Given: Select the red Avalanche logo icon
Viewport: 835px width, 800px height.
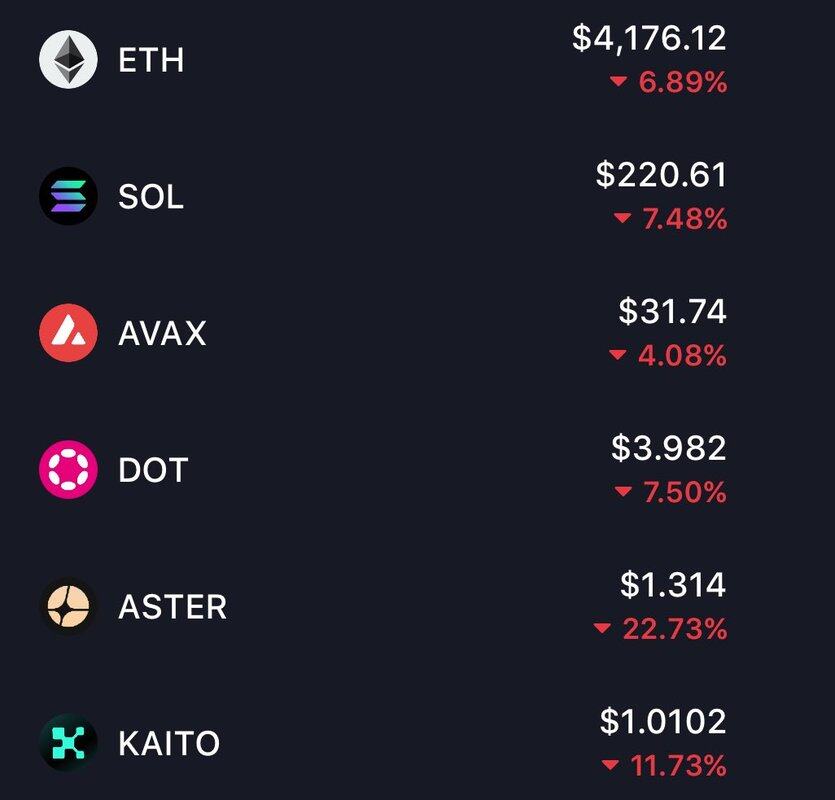Looking at the screenshot, I should pos(68,333).
